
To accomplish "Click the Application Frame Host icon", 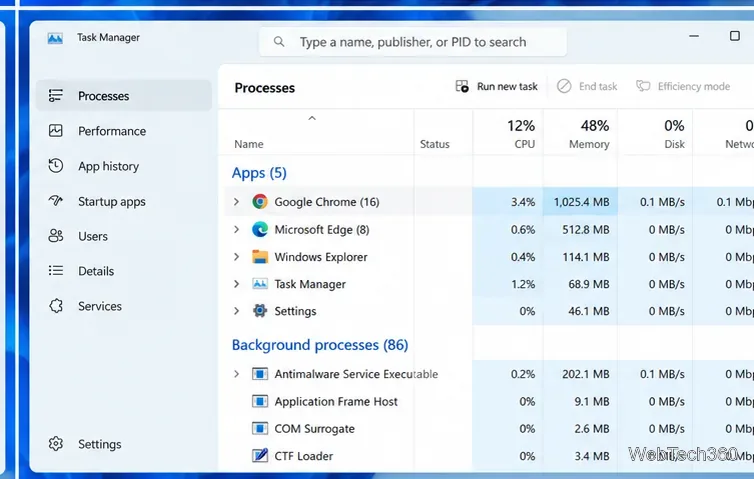I will pyautogui.click(x=260, y=401).
